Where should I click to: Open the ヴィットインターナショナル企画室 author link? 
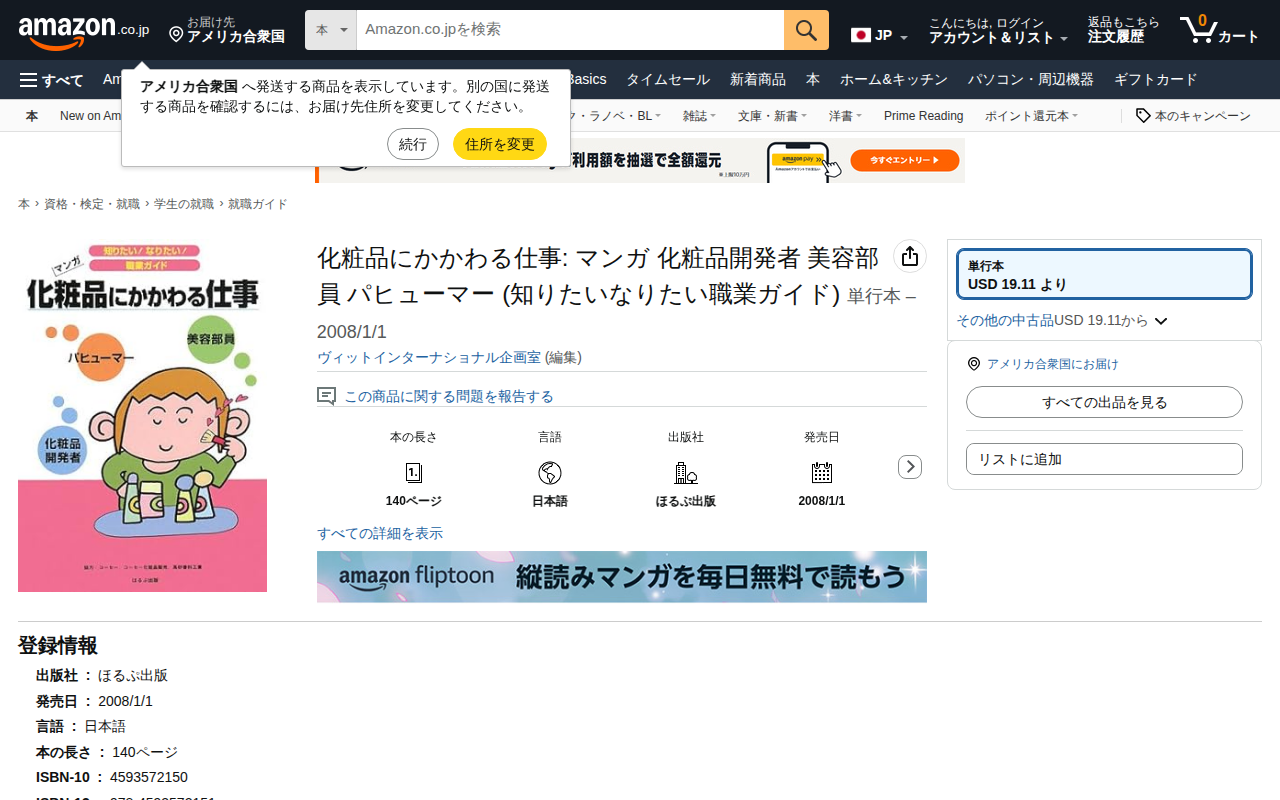(x=429, y=357)
